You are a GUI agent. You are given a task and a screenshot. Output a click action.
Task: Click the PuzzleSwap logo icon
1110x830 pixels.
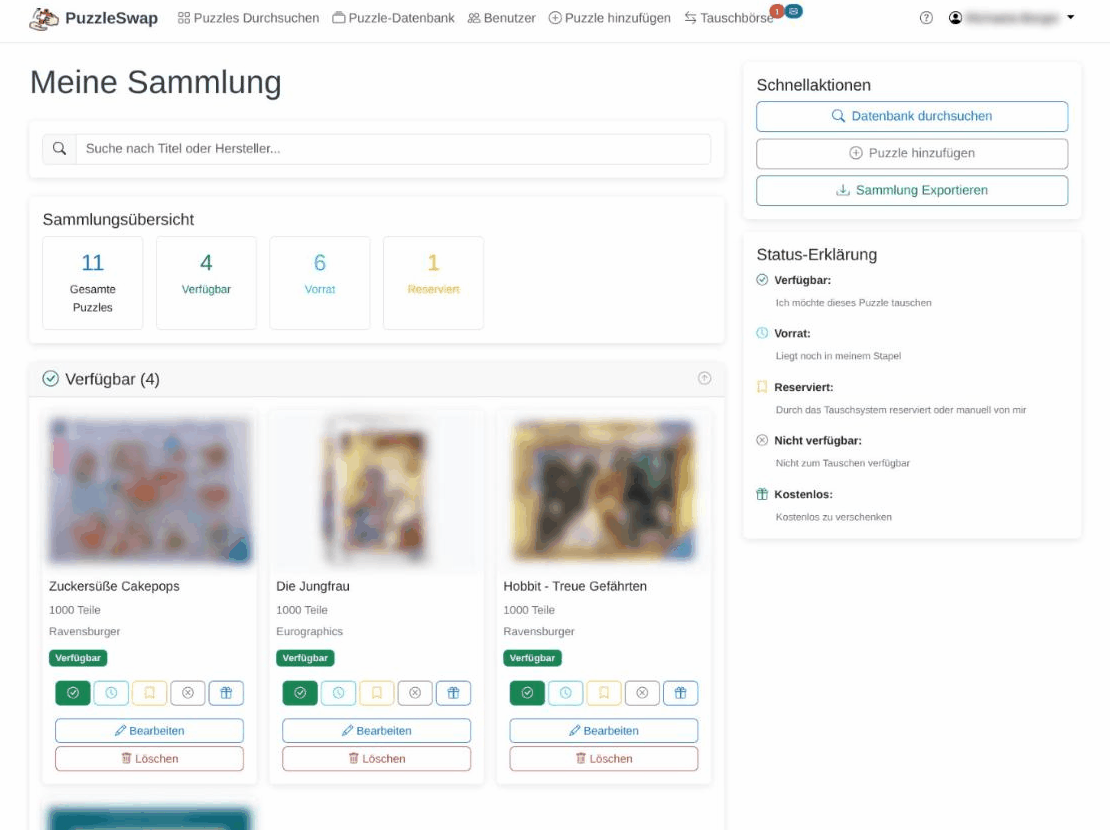click(x=44, y=18)
